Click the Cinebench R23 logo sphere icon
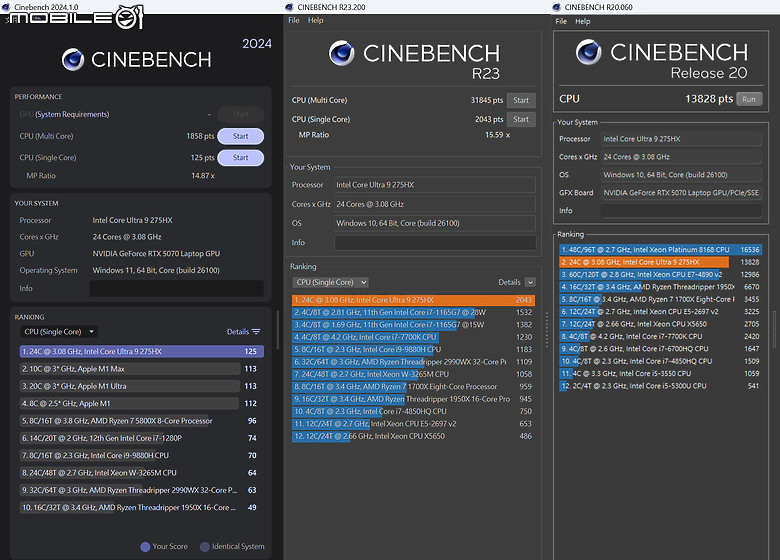The width and height of the screenshot is (780, 560). (341, 53)
